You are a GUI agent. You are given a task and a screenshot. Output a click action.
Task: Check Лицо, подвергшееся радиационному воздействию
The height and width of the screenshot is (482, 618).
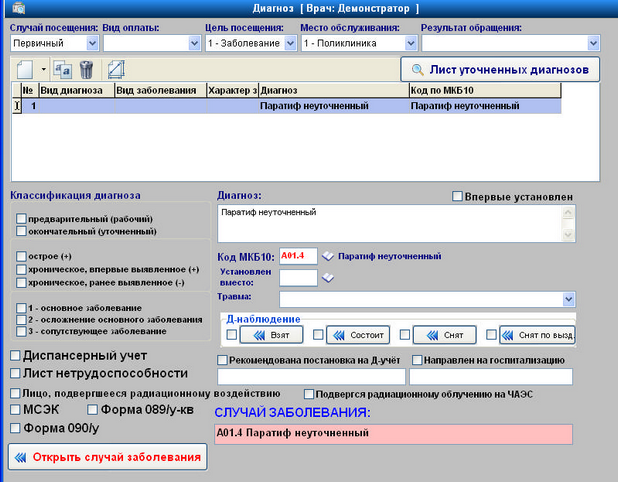pos(15,393)
